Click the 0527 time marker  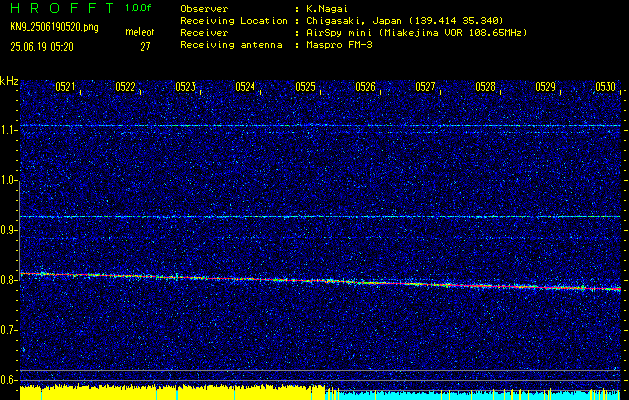[425, 87]
